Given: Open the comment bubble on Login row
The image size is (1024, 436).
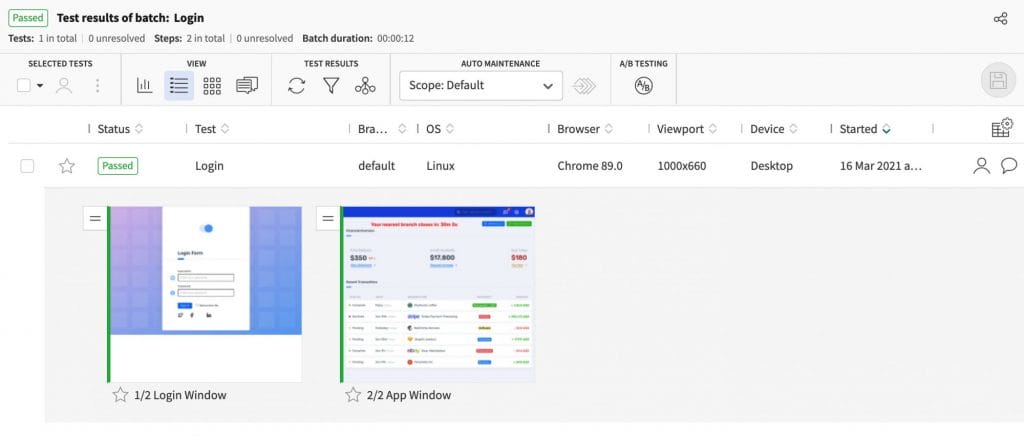Looking at the screenshot, I should [1008, 166].
